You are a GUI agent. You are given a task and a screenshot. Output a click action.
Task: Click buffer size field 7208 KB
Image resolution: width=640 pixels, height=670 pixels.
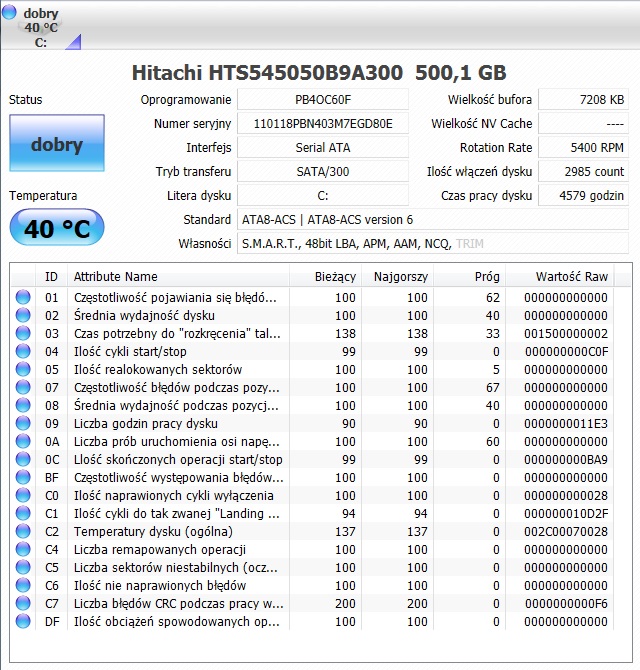tap(584, 100)
